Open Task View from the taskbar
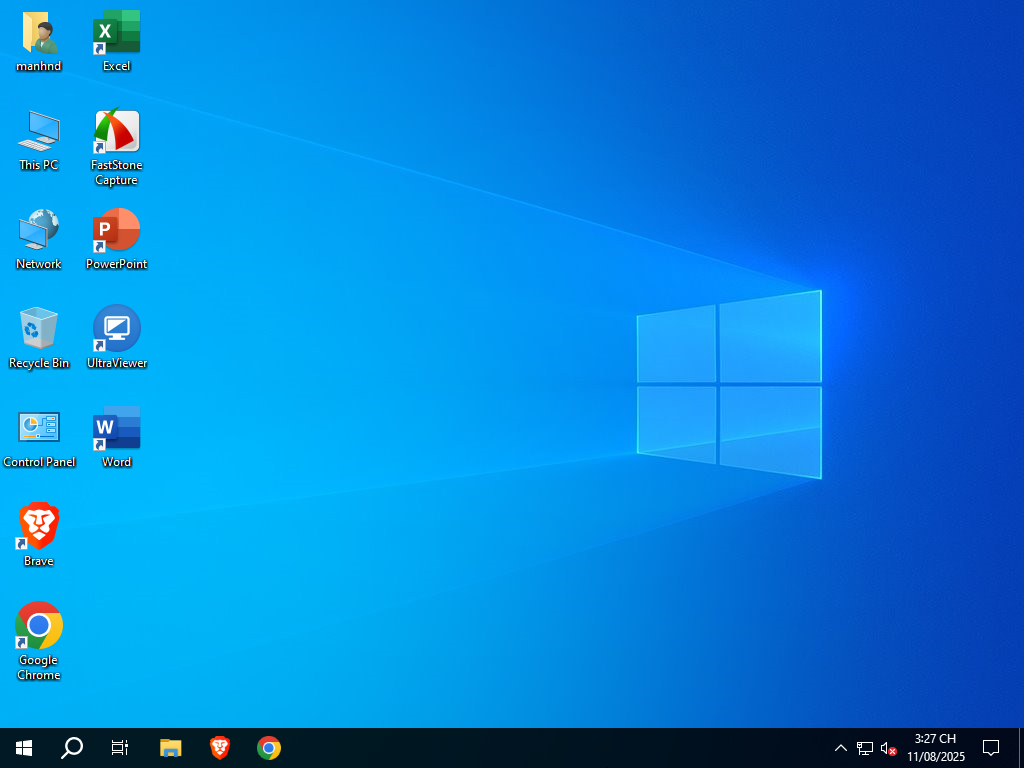The image size is (1024, 768). 118,747
